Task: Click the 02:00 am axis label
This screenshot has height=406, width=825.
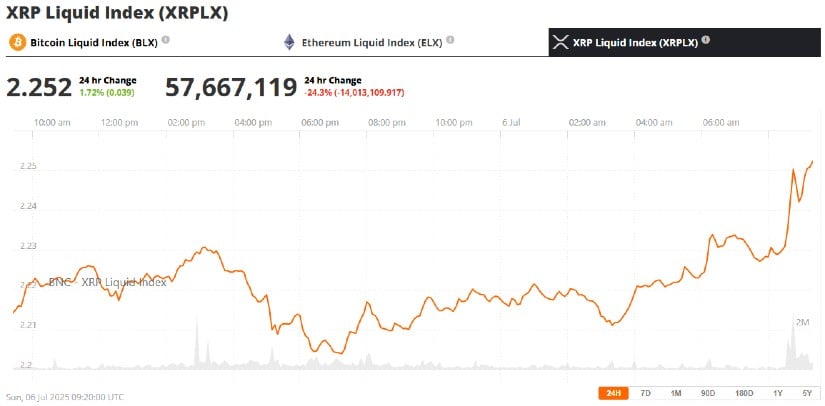Action: click(587, 123)
